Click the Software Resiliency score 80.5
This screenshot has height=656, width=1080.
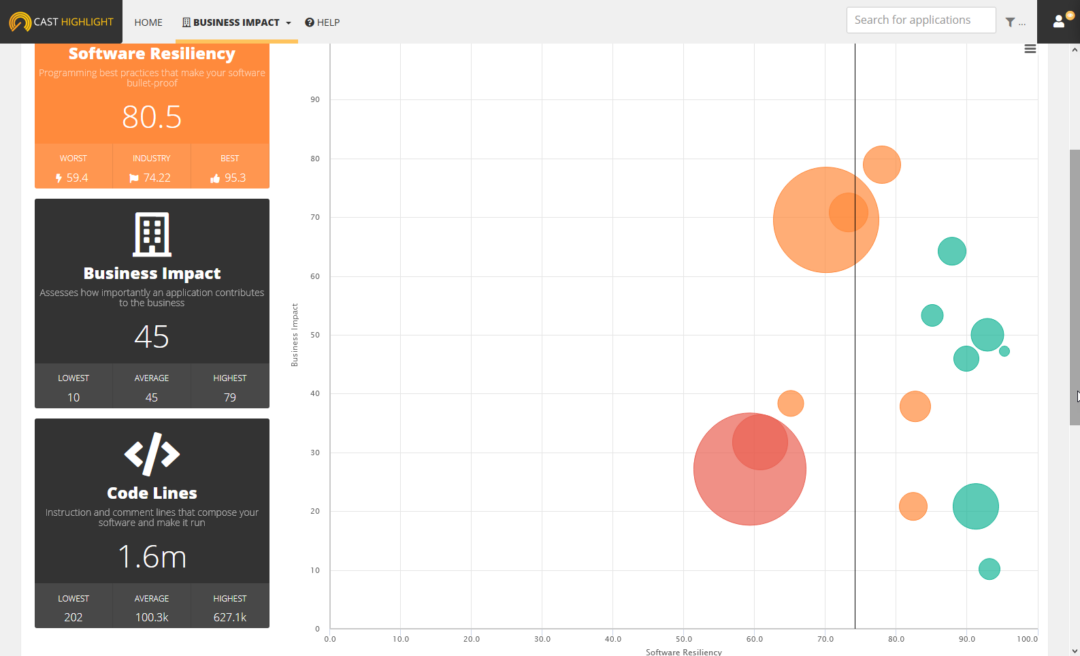[151, 117]
